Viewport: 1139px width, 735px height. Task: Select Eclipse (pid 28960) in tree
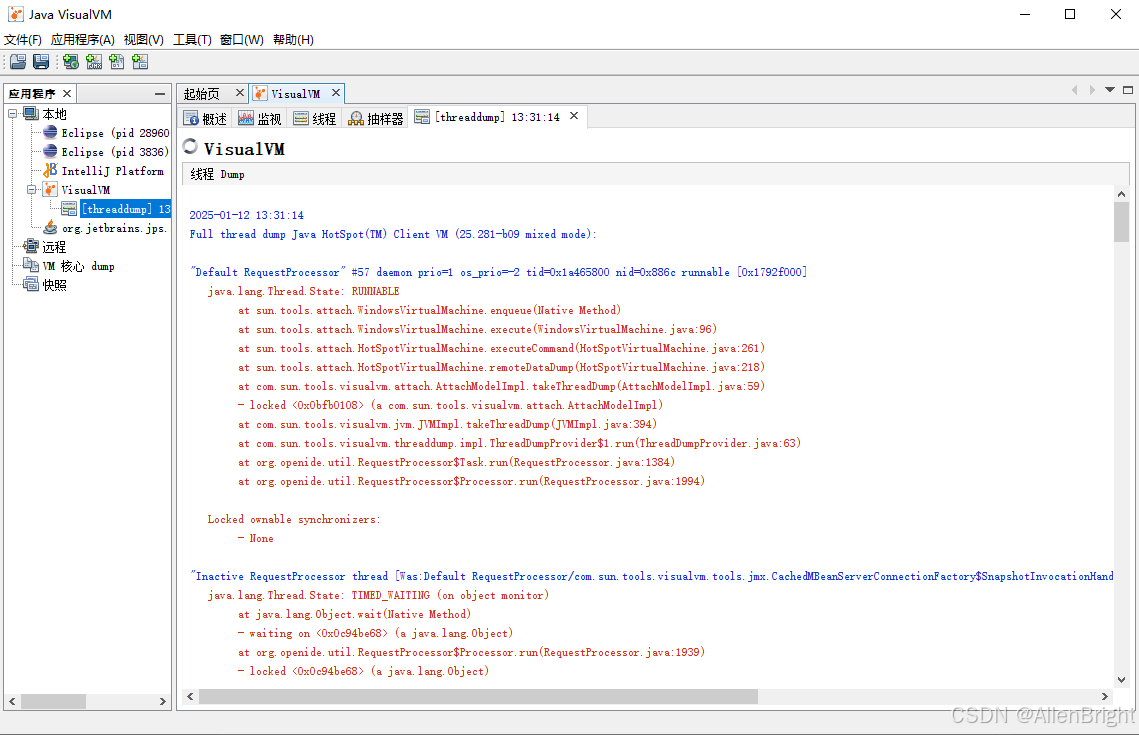(x=115, y=133)
